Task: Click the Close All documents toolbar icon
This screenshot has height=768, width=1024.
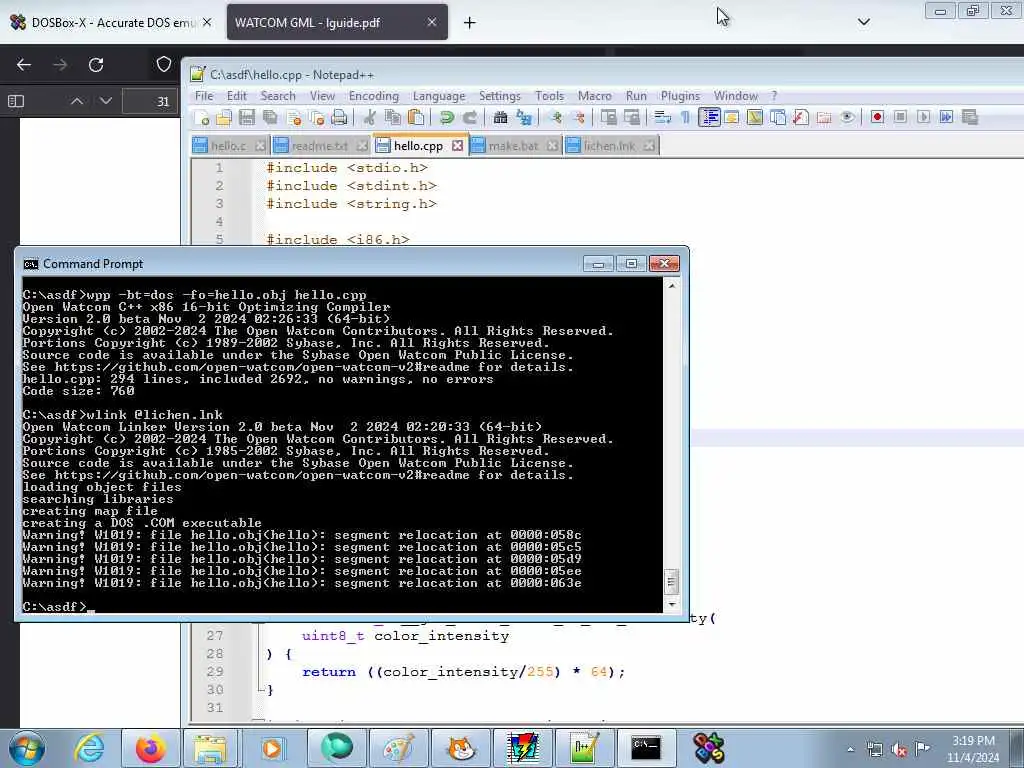Action: (317, 118)
